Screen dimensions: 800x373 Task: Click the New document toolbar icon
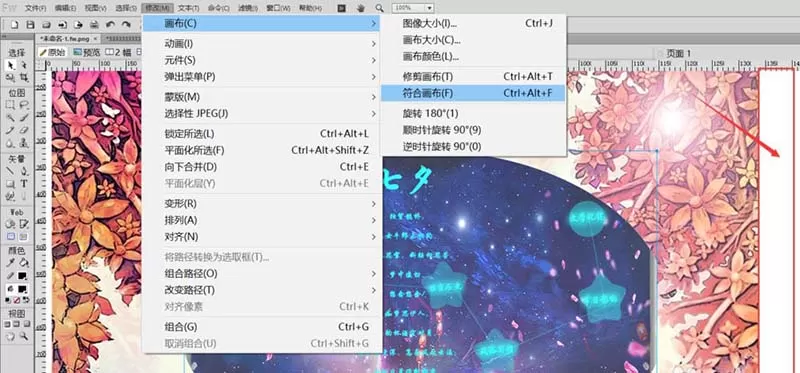[15, 25]
